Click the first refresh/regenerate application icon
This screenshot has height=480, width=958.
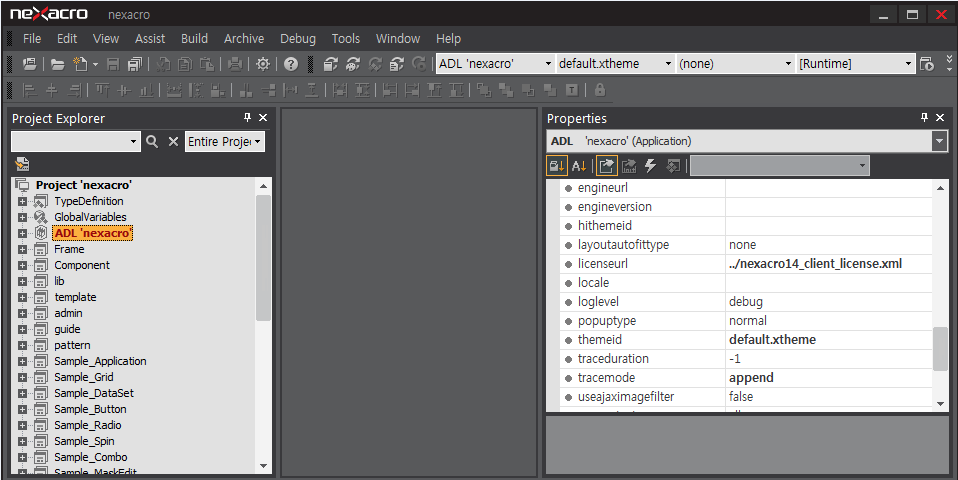click(331, 64)
